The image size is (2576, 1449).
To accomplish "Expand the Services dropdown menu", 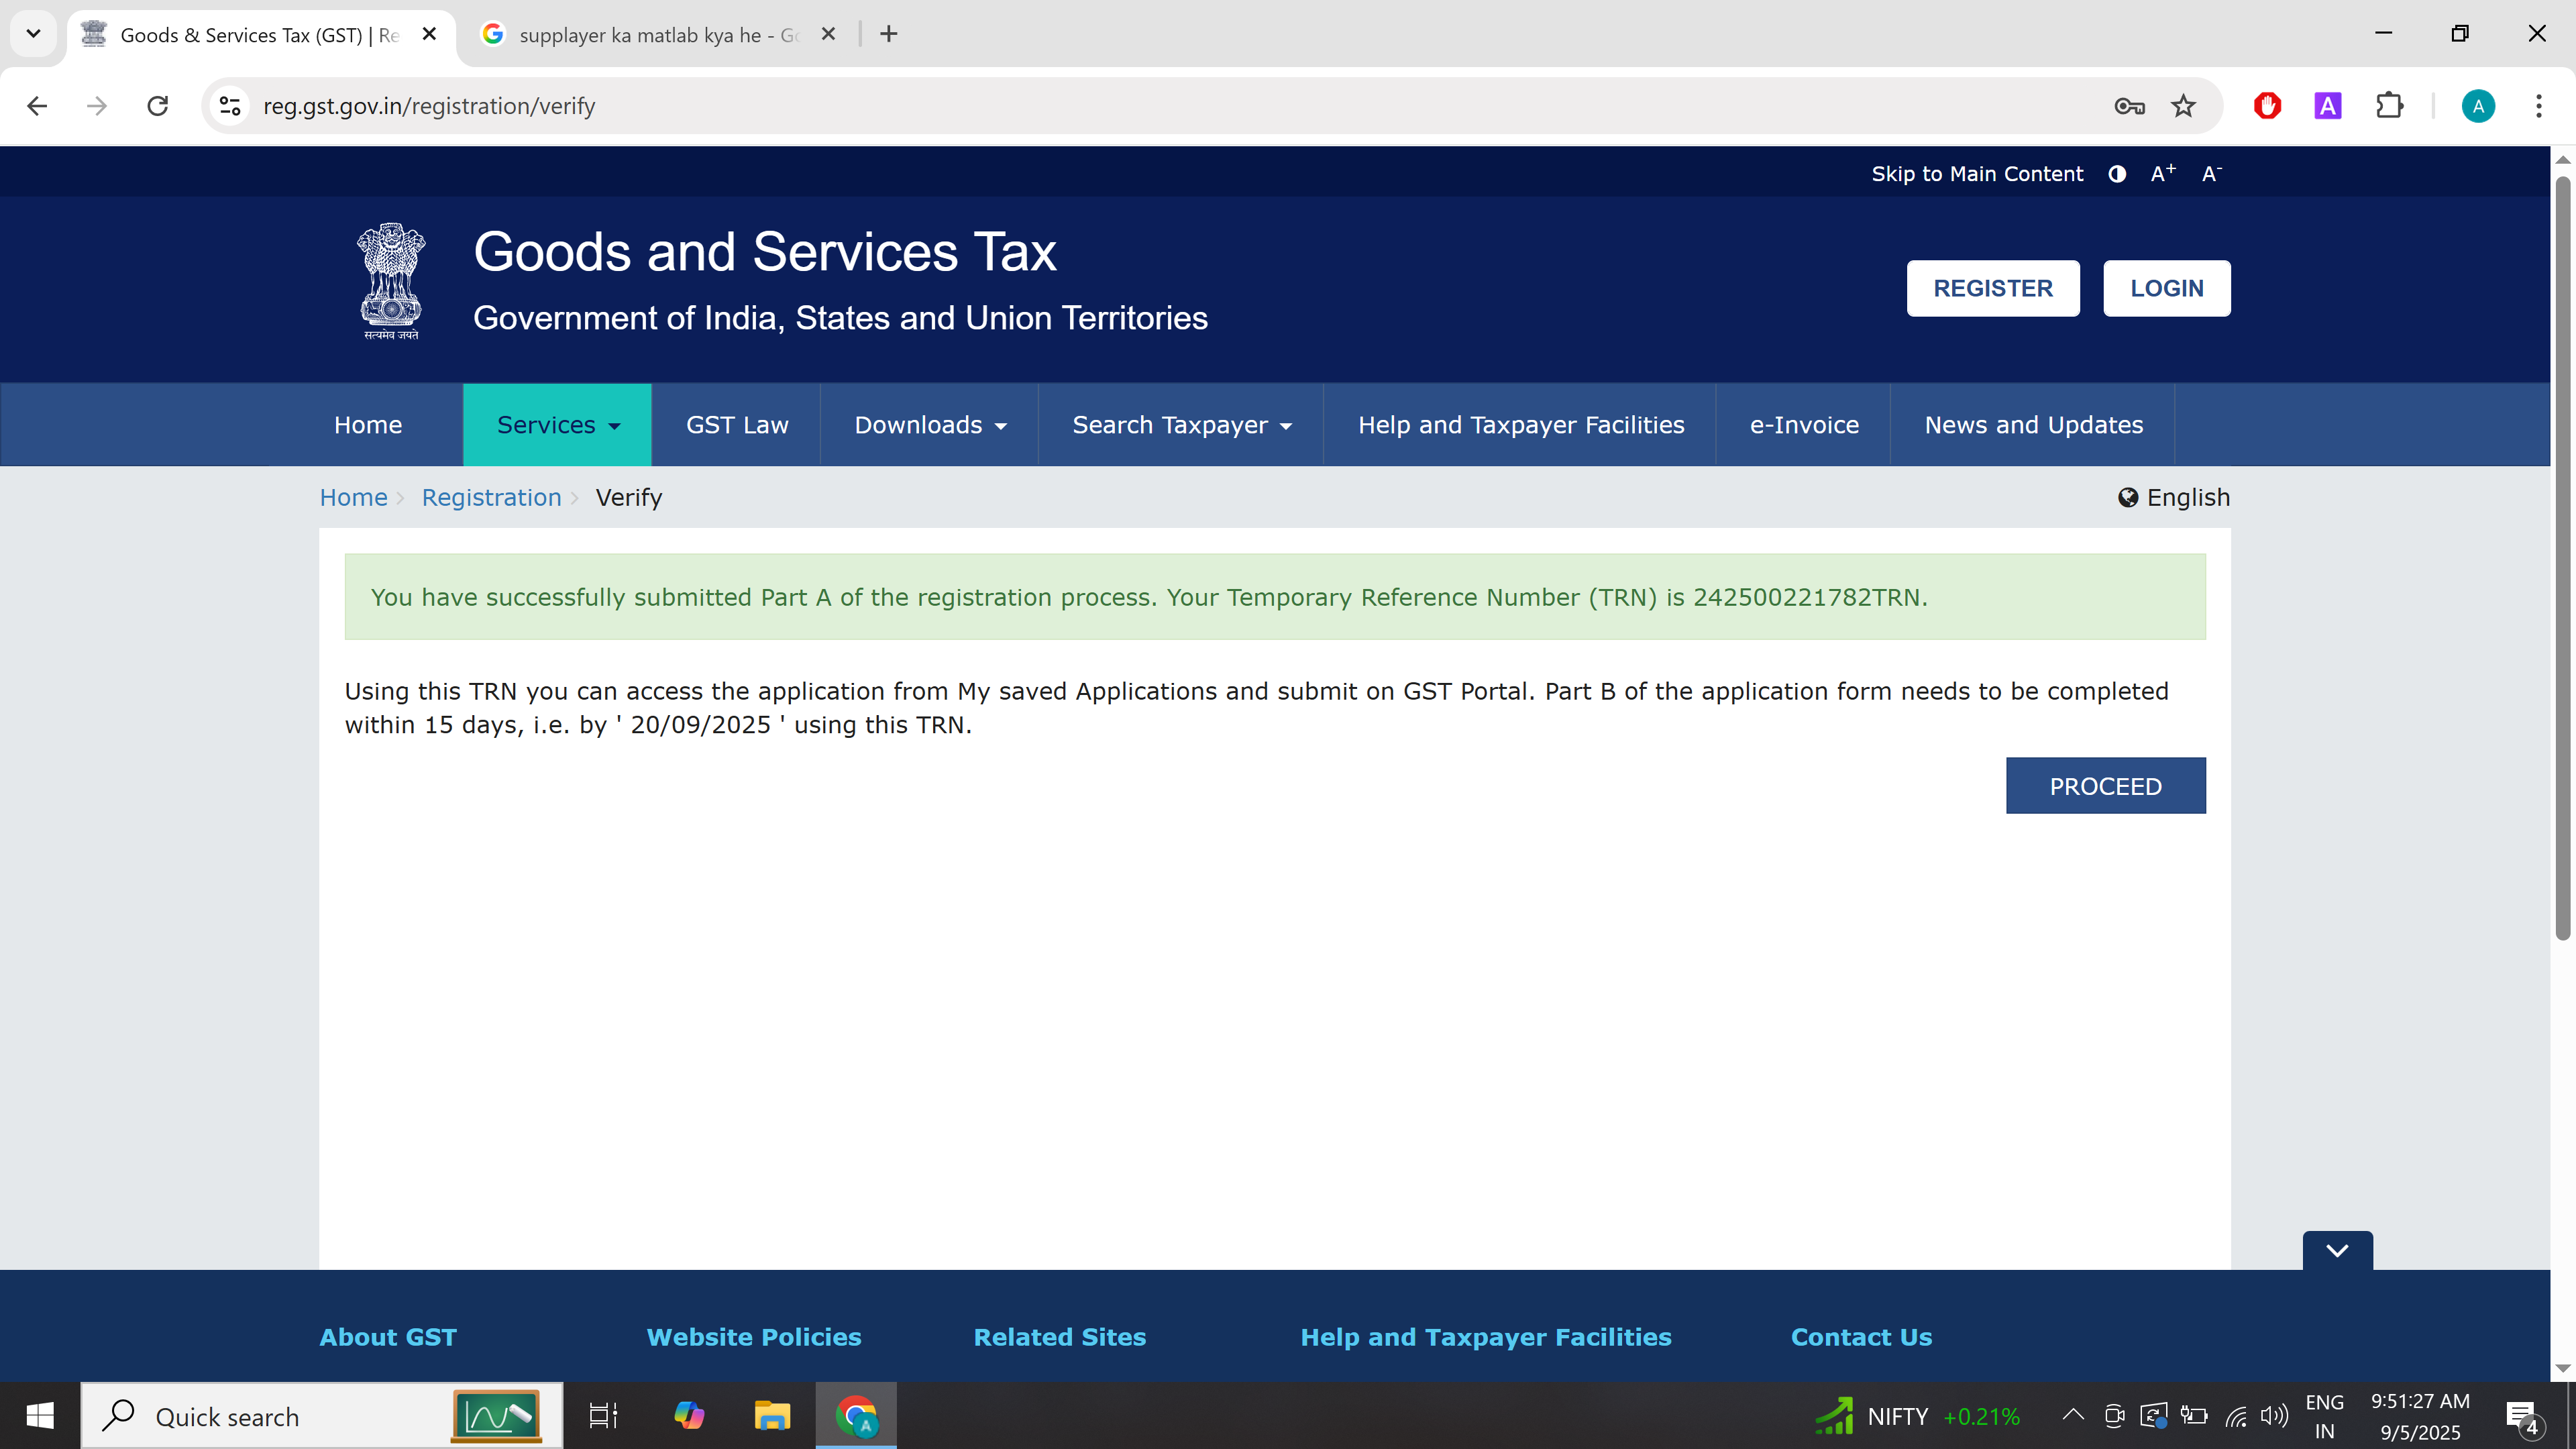I will tap(557, 425).
